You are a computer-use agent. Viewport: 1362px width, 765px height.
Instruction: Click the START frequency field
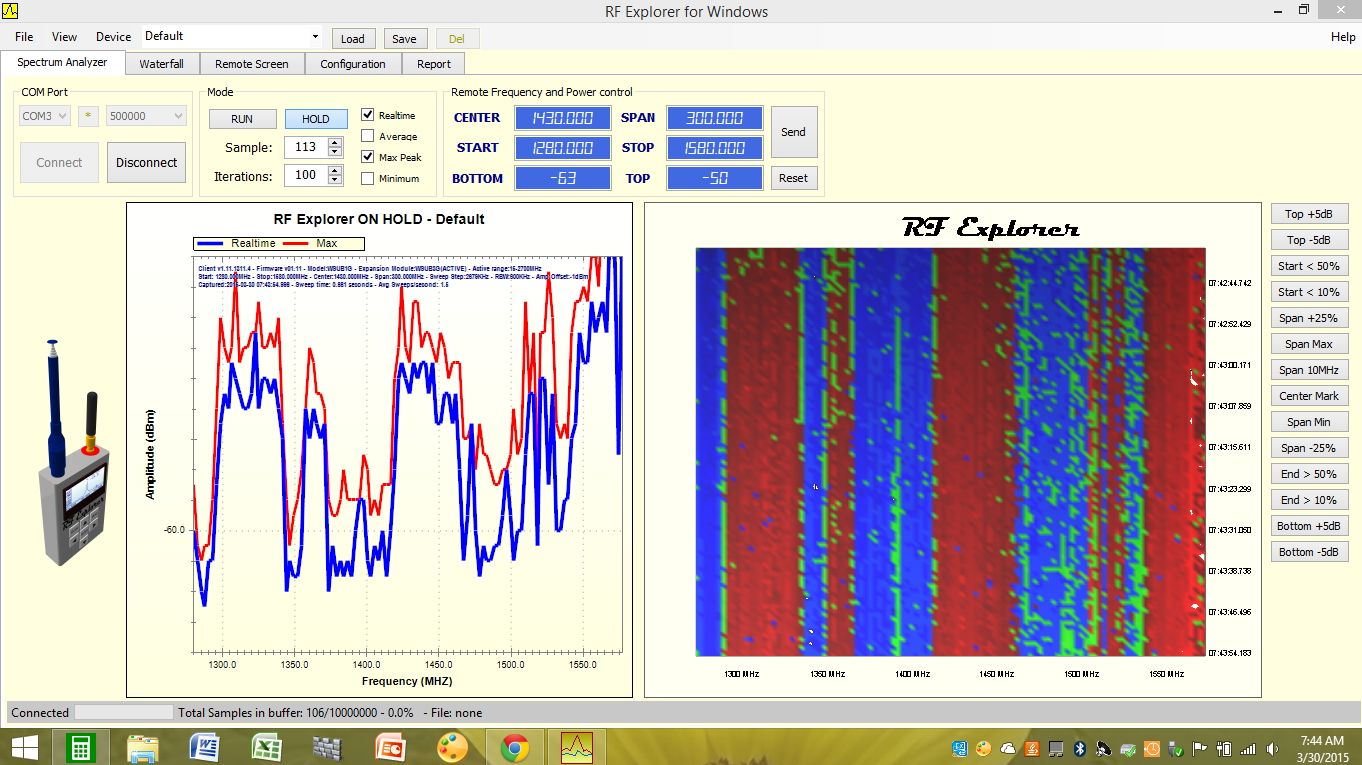pos(562,148)
